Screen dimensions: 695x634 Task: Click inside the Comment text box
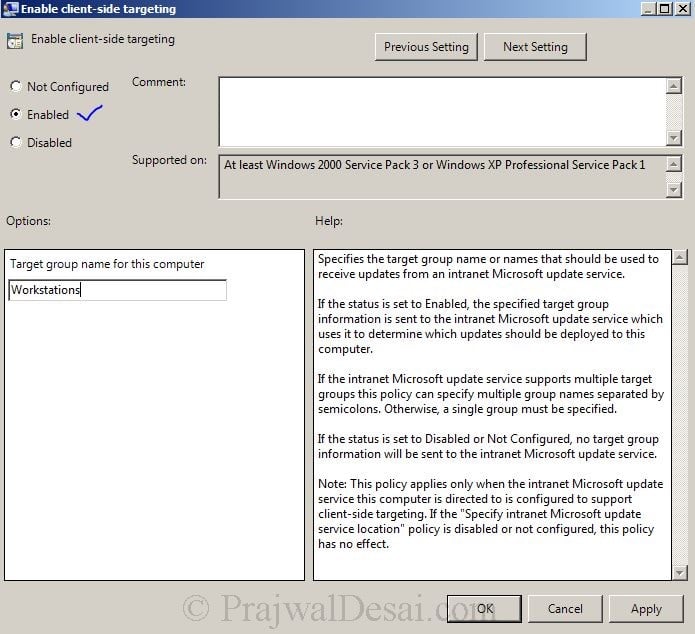442,112
